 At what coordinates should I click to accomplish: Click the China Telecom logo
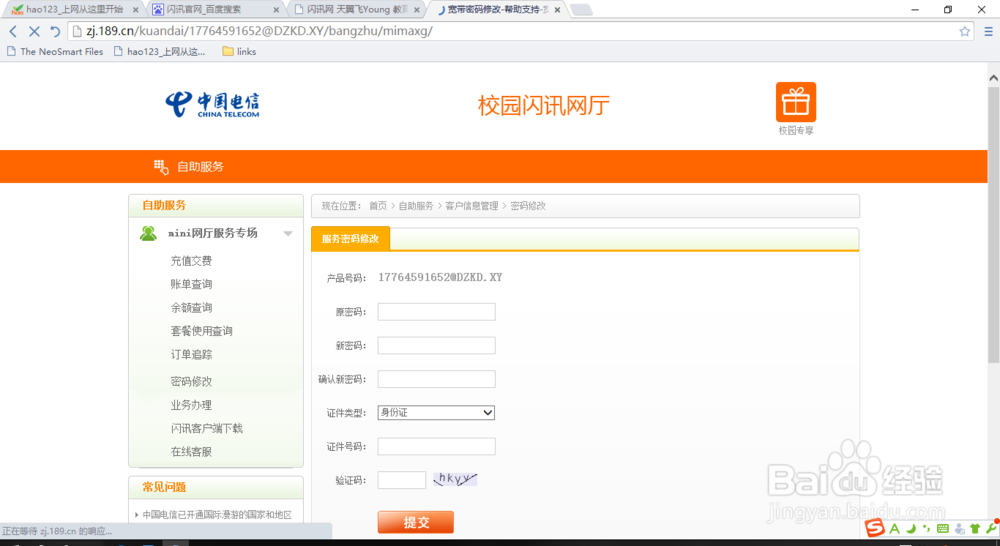(212, 105)
